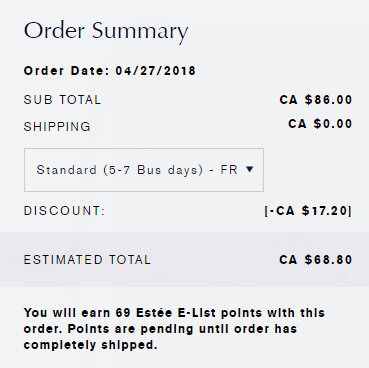Click the '04/27/2018' date value
The height and width of the screenshot is (368, 369).
156,71
